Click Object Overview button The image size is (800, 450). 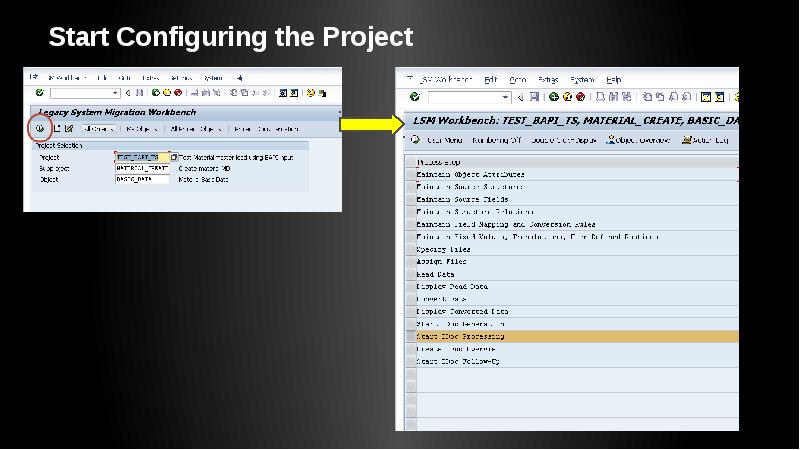pos(638,140)
